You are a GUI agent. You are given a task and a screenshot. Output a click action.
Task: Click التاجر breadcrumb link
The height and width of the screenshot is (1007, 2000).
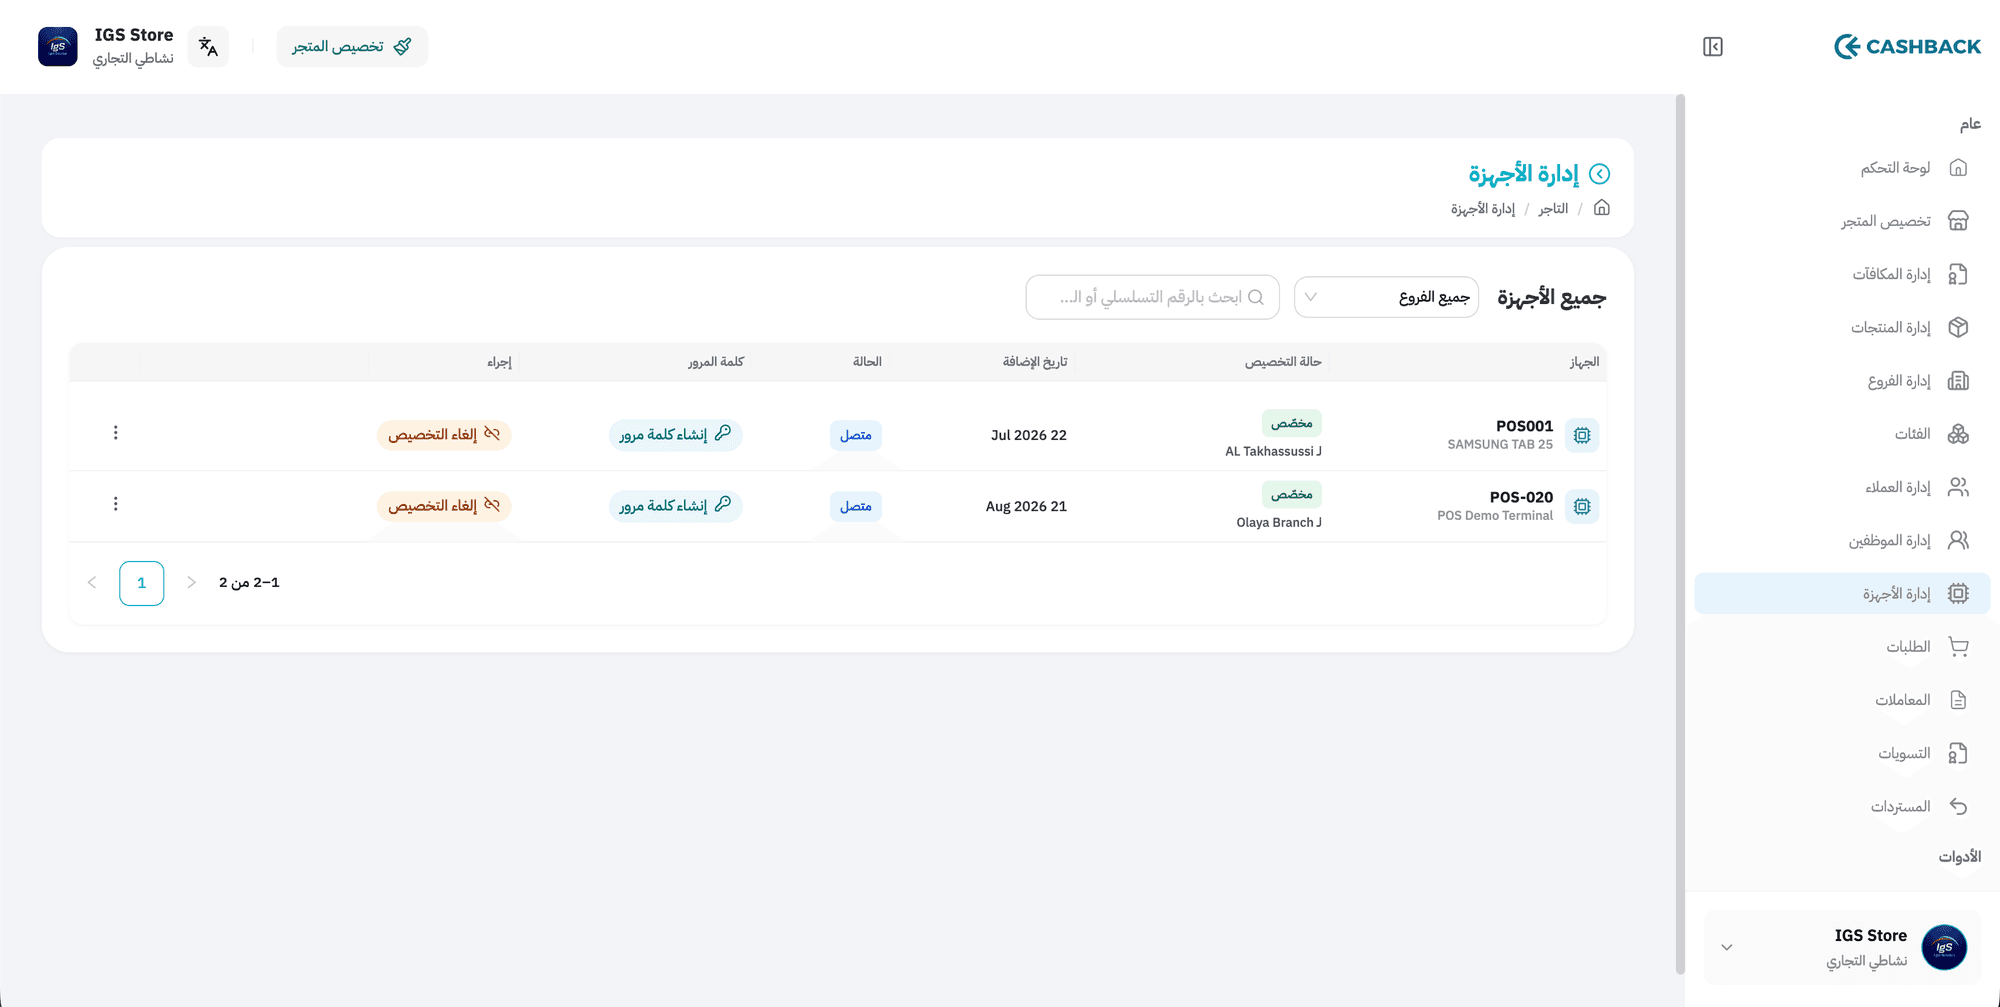[x=1553, y=209]
